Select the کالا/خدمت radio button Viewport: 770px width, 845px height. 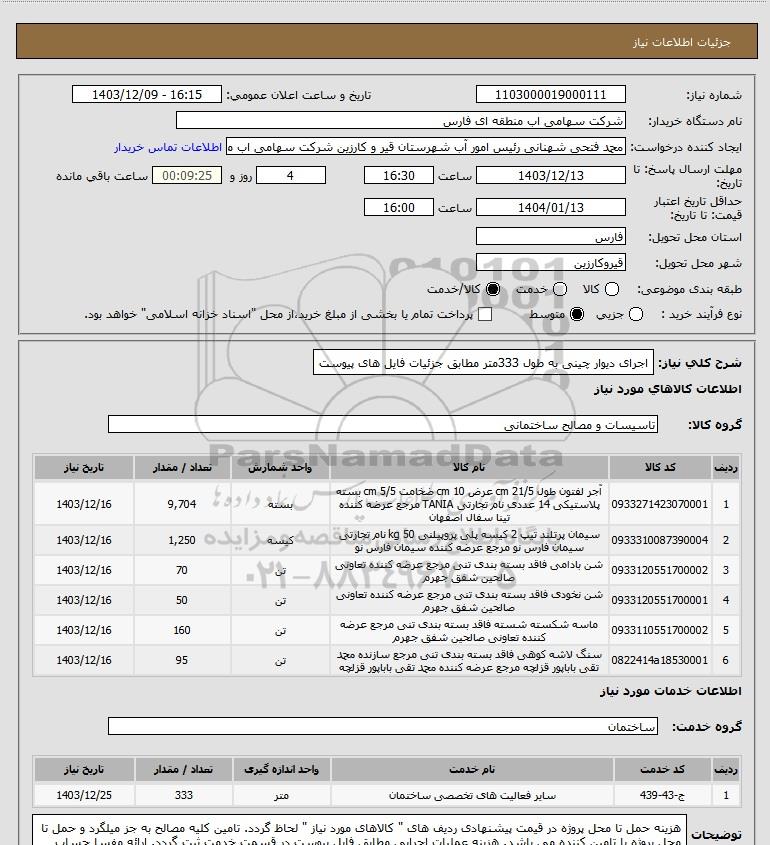(492, 289)
